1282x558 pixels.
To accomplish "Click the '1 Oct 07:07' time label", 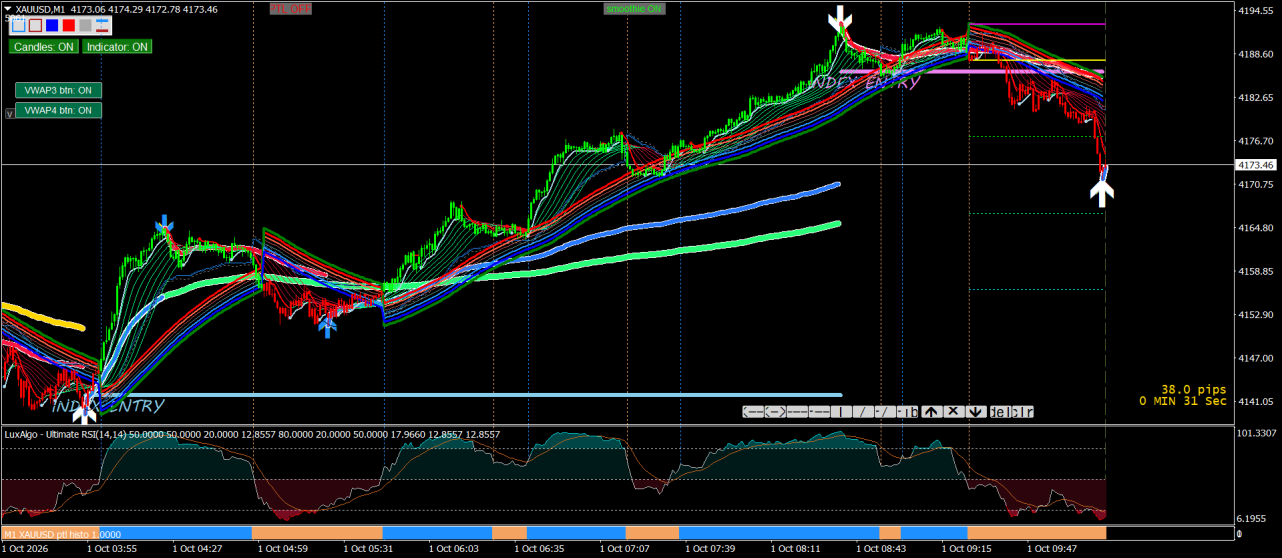I will pos(625,549).
